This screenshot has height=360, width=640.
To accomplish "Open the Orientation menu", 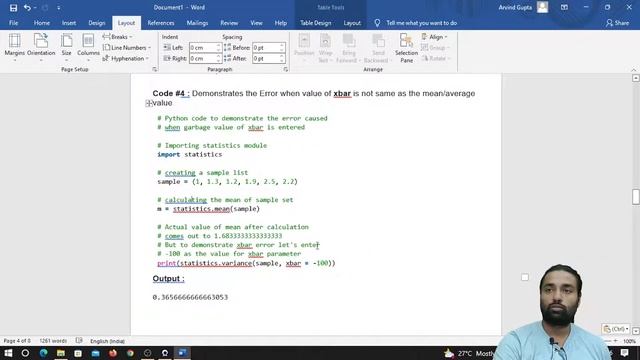I will 41,47.
